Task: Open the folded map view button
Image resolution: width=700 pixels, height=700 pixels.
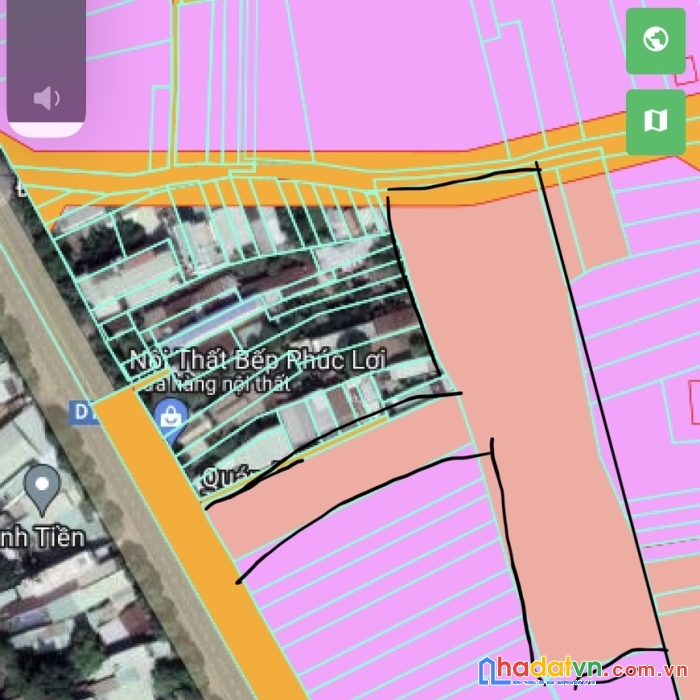Action: tap(655, 121)
